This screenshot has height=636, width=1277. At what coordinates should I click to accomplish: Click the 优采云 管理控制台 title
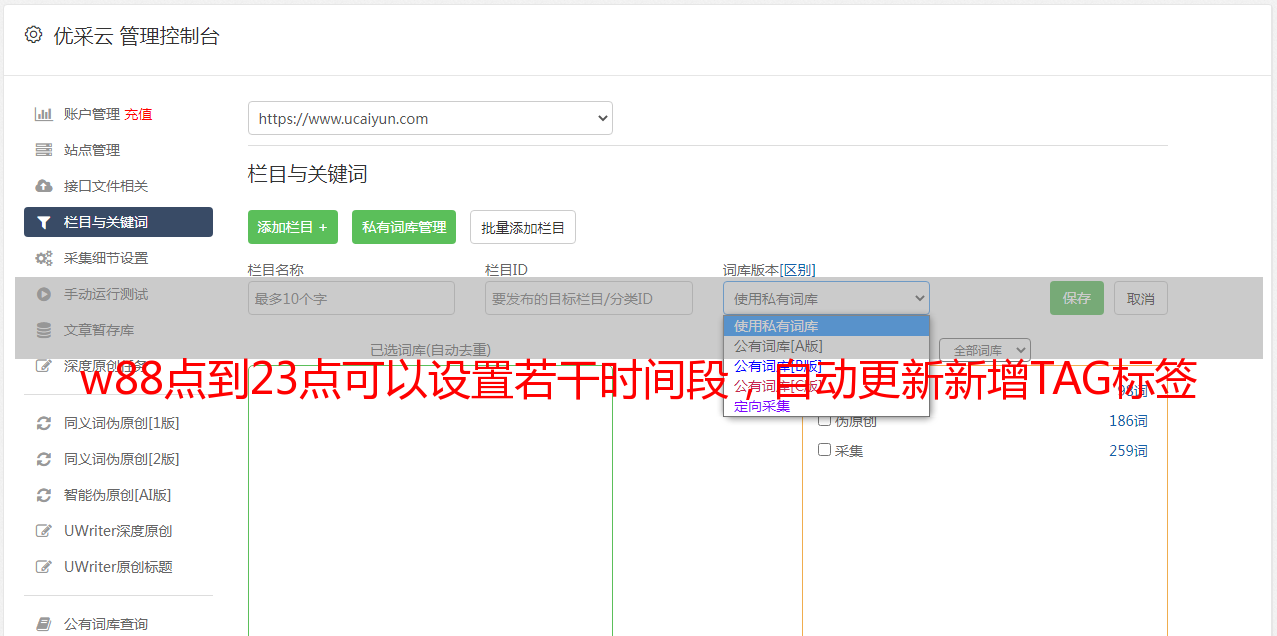136,36
